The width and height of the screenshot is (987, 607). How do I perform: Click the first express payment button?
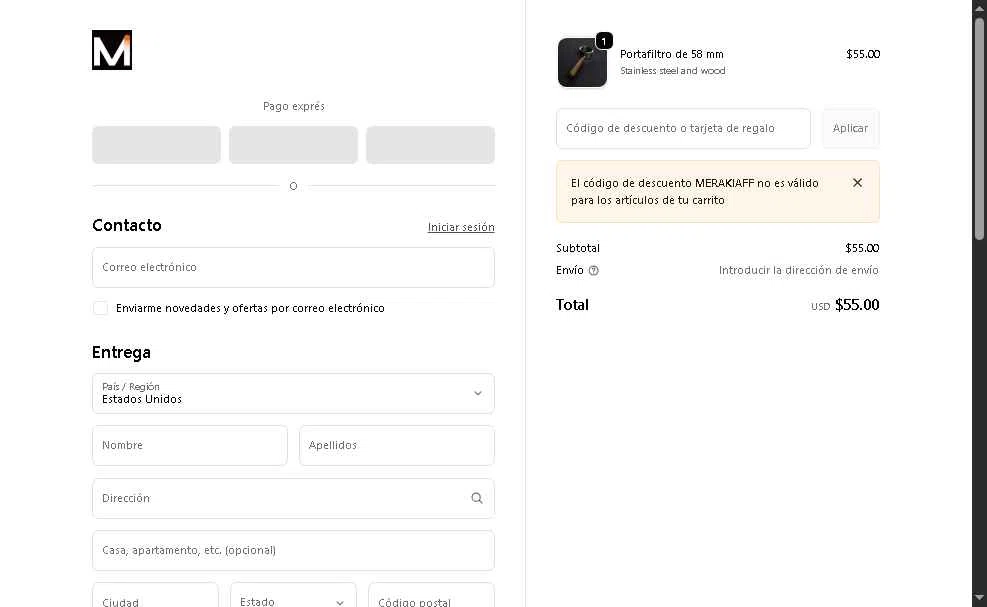(x=156, y=145)
